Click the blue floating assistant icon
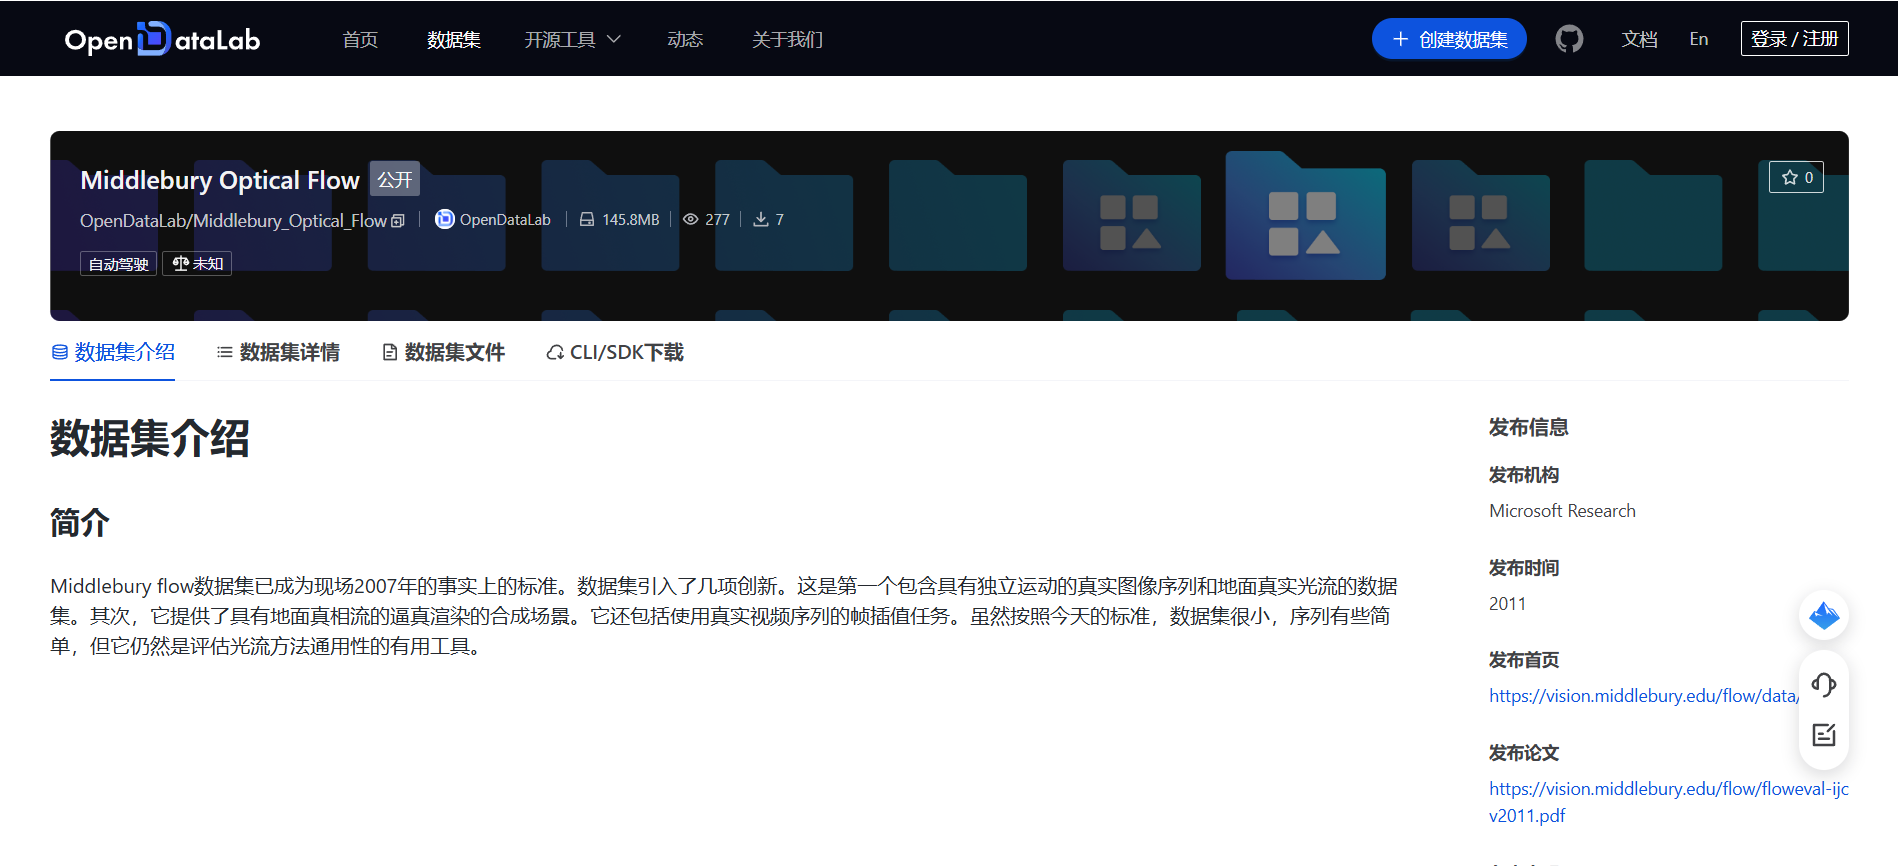 click(x=1824, y=615)
